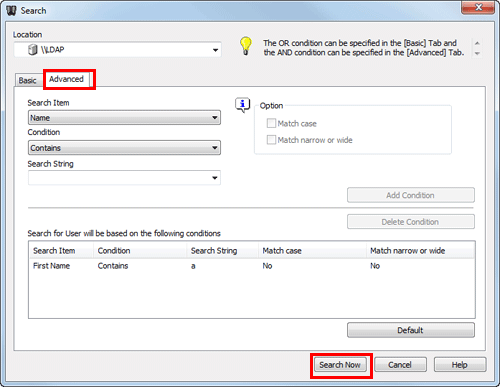Switch to the Basic tab
Image resolution: width=500 pixels, height=387 pixels.
coord(28,80)
